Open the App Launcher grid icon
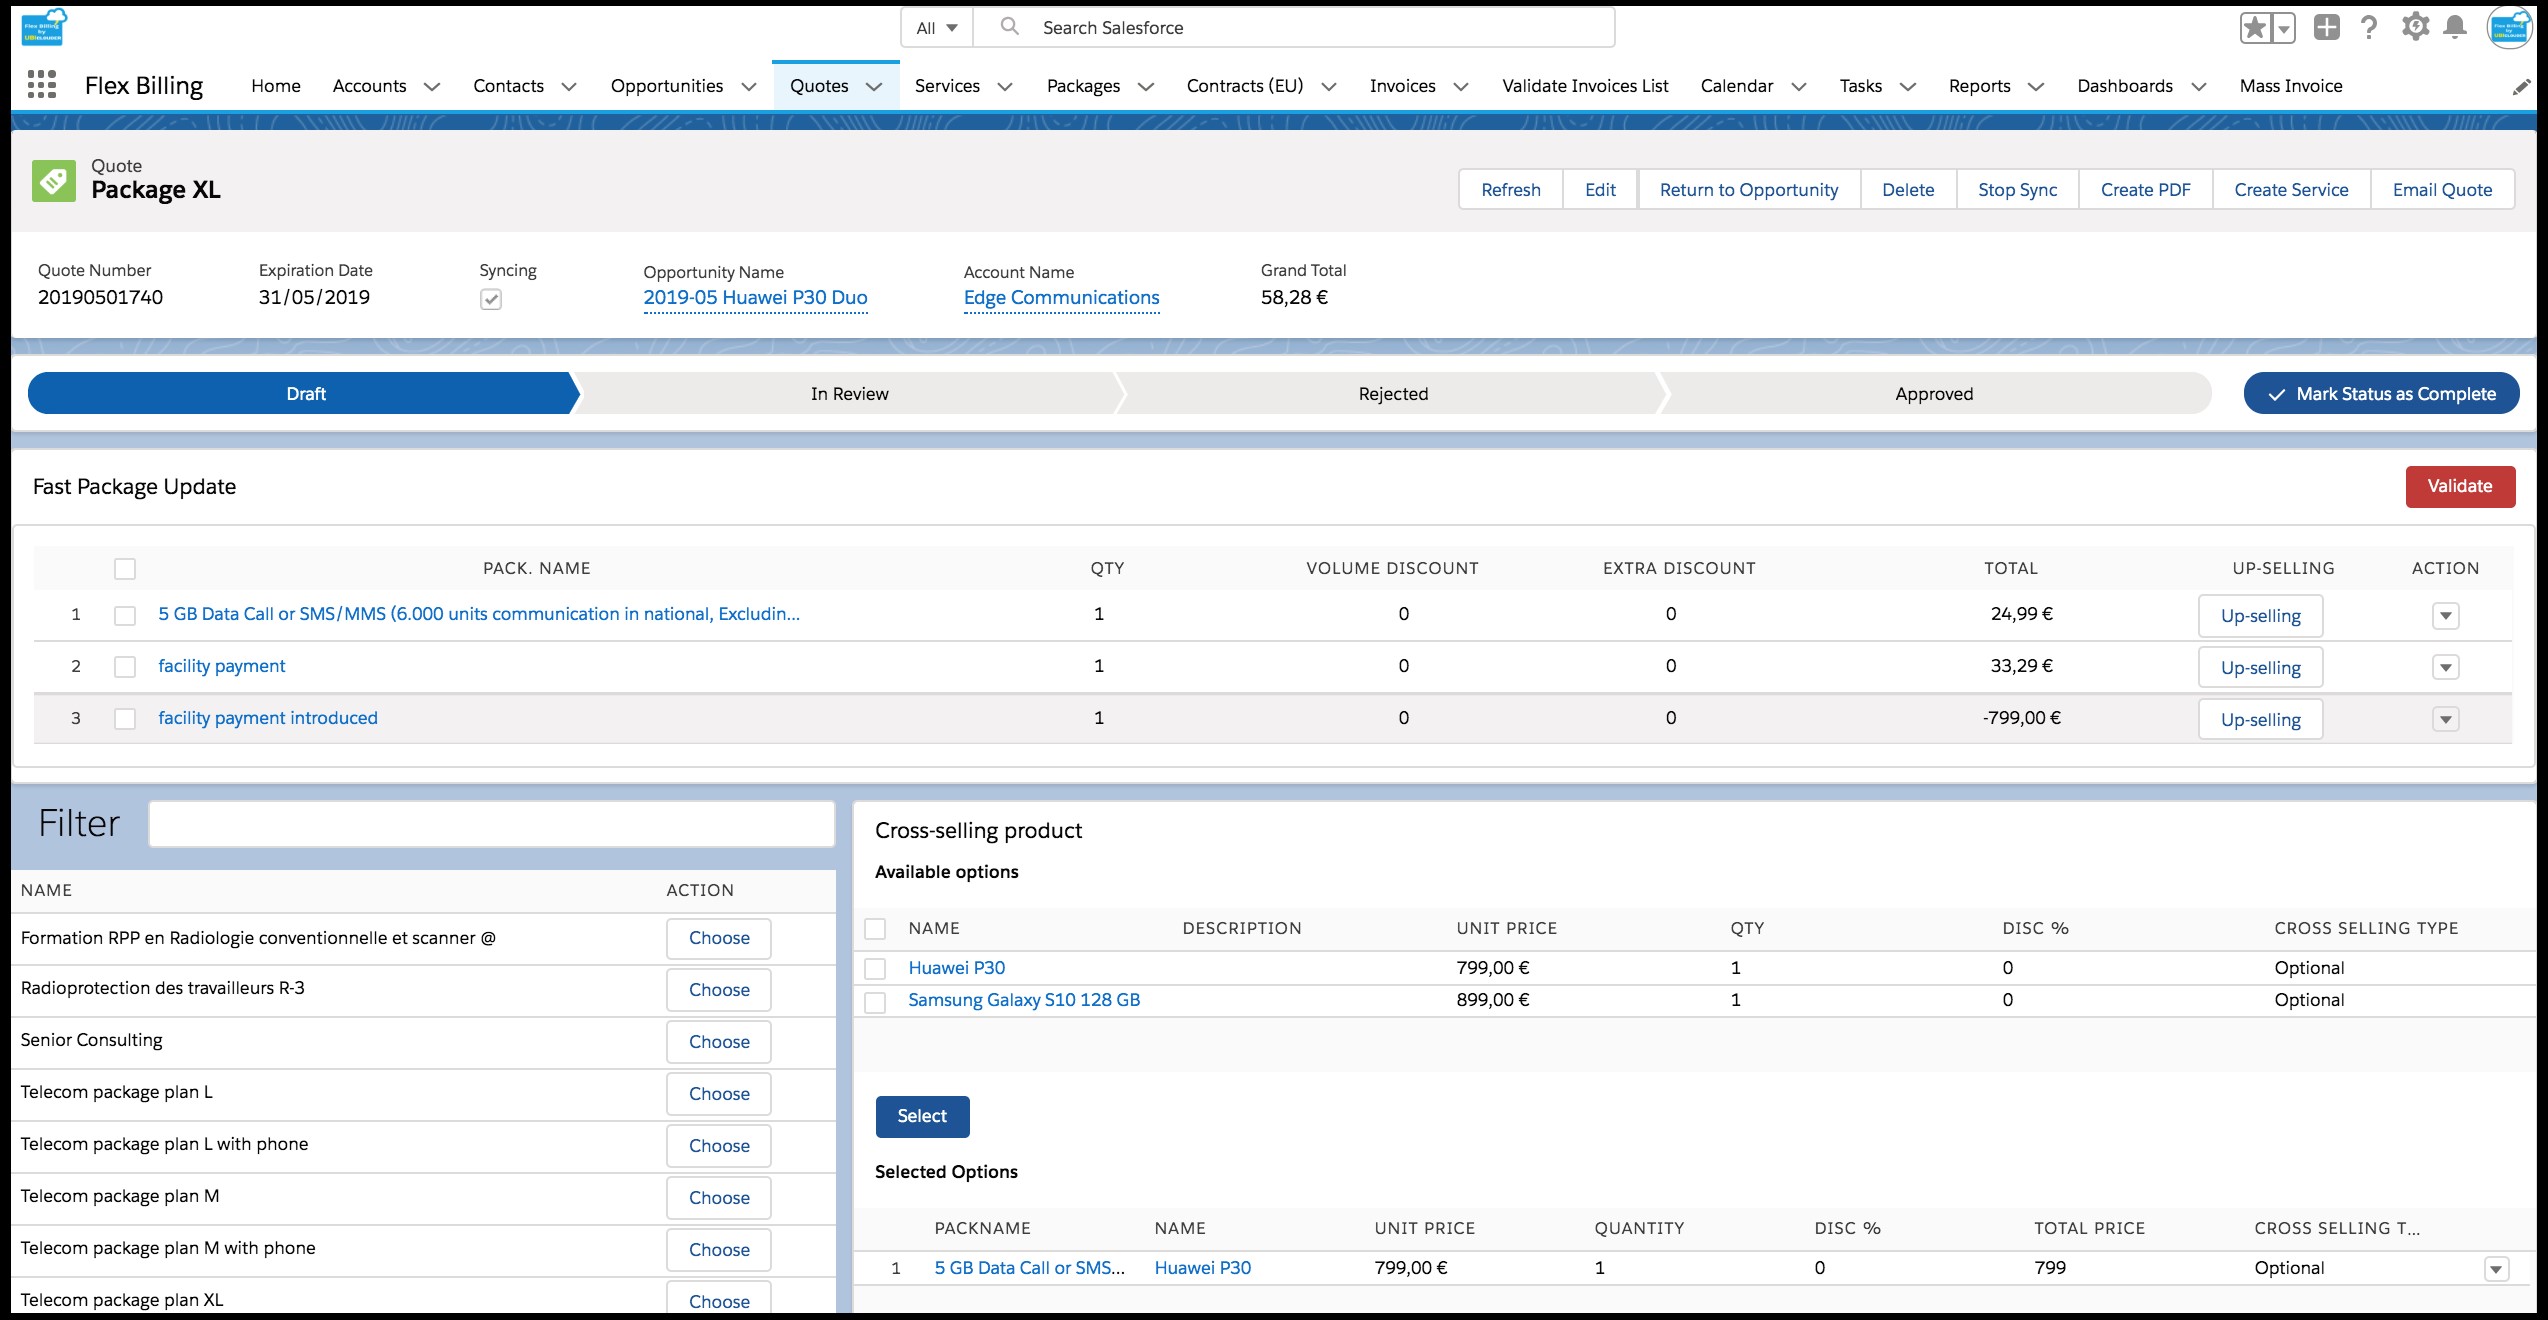2548x1320 pixels. (x=41, y=85)
